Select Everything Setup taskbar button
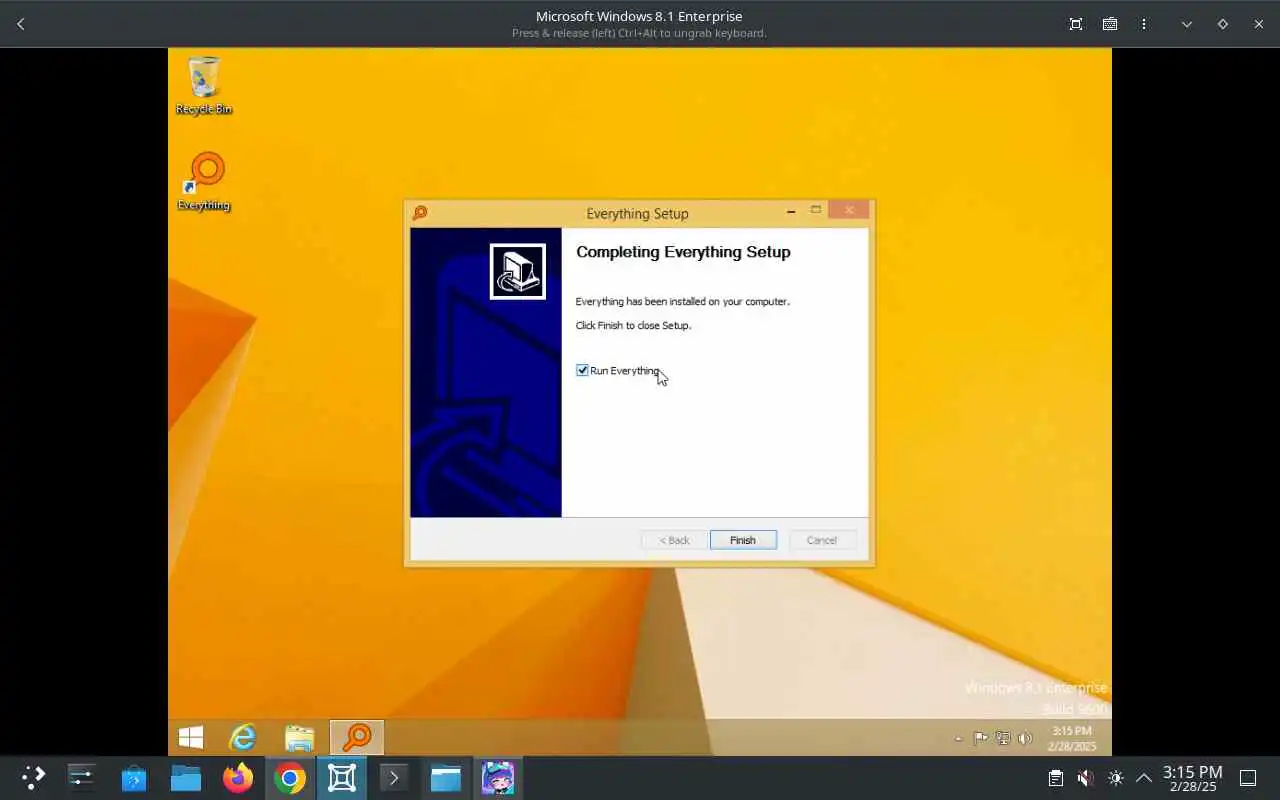Viewport: 1280px width, 800px height. click(357, 738)
